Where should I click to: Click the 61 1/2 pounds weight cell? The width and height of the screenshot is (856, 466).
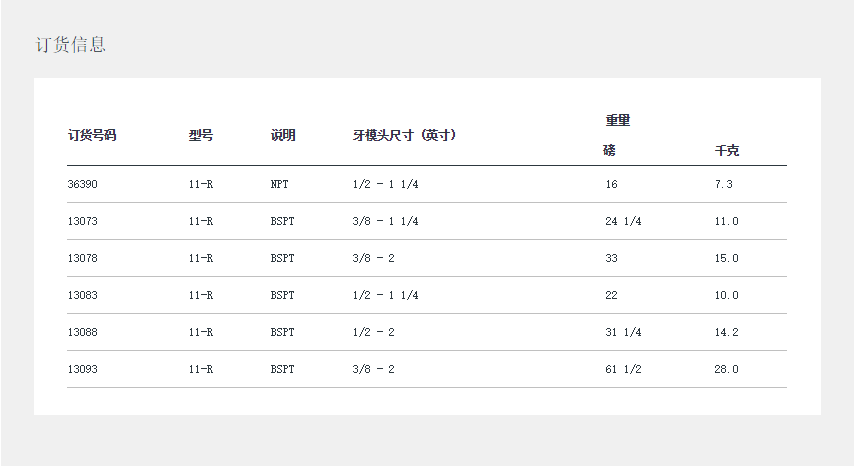(x=623, y=369)
